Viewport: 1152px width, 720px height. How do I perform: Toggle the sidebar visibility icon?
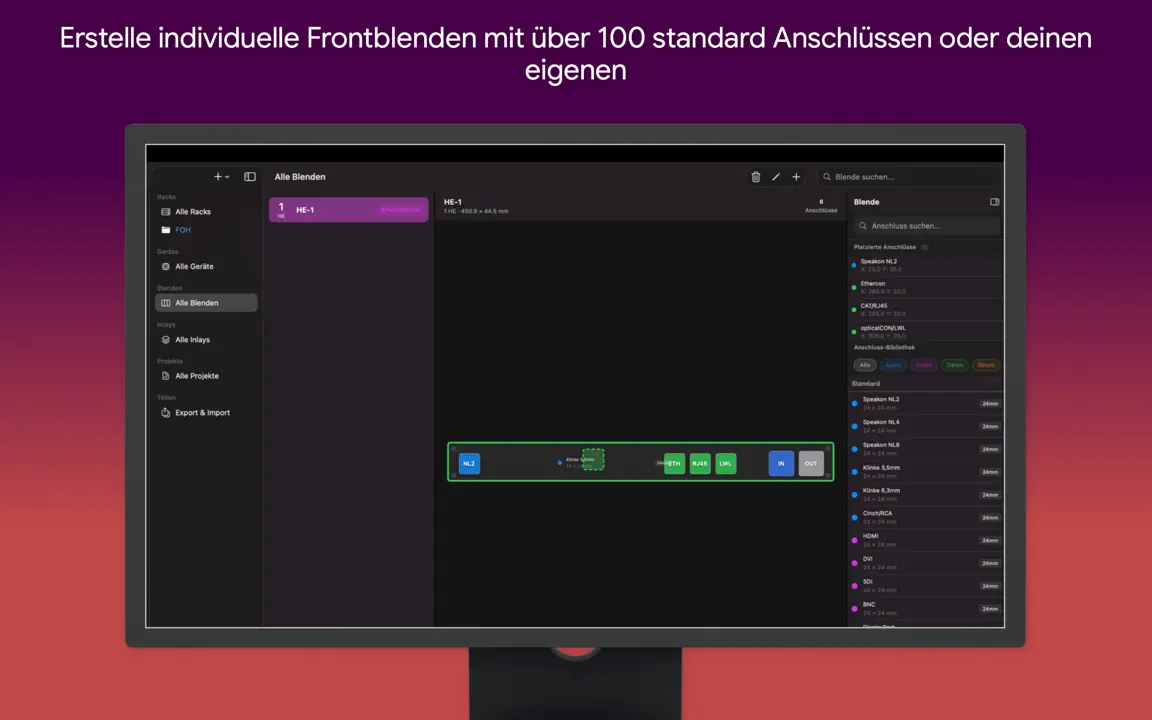pos(250,176)
